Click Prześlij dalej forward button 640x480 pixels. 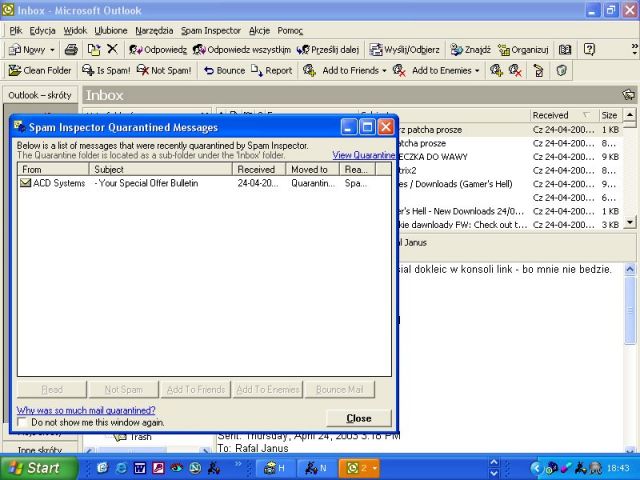coord(328,50)
